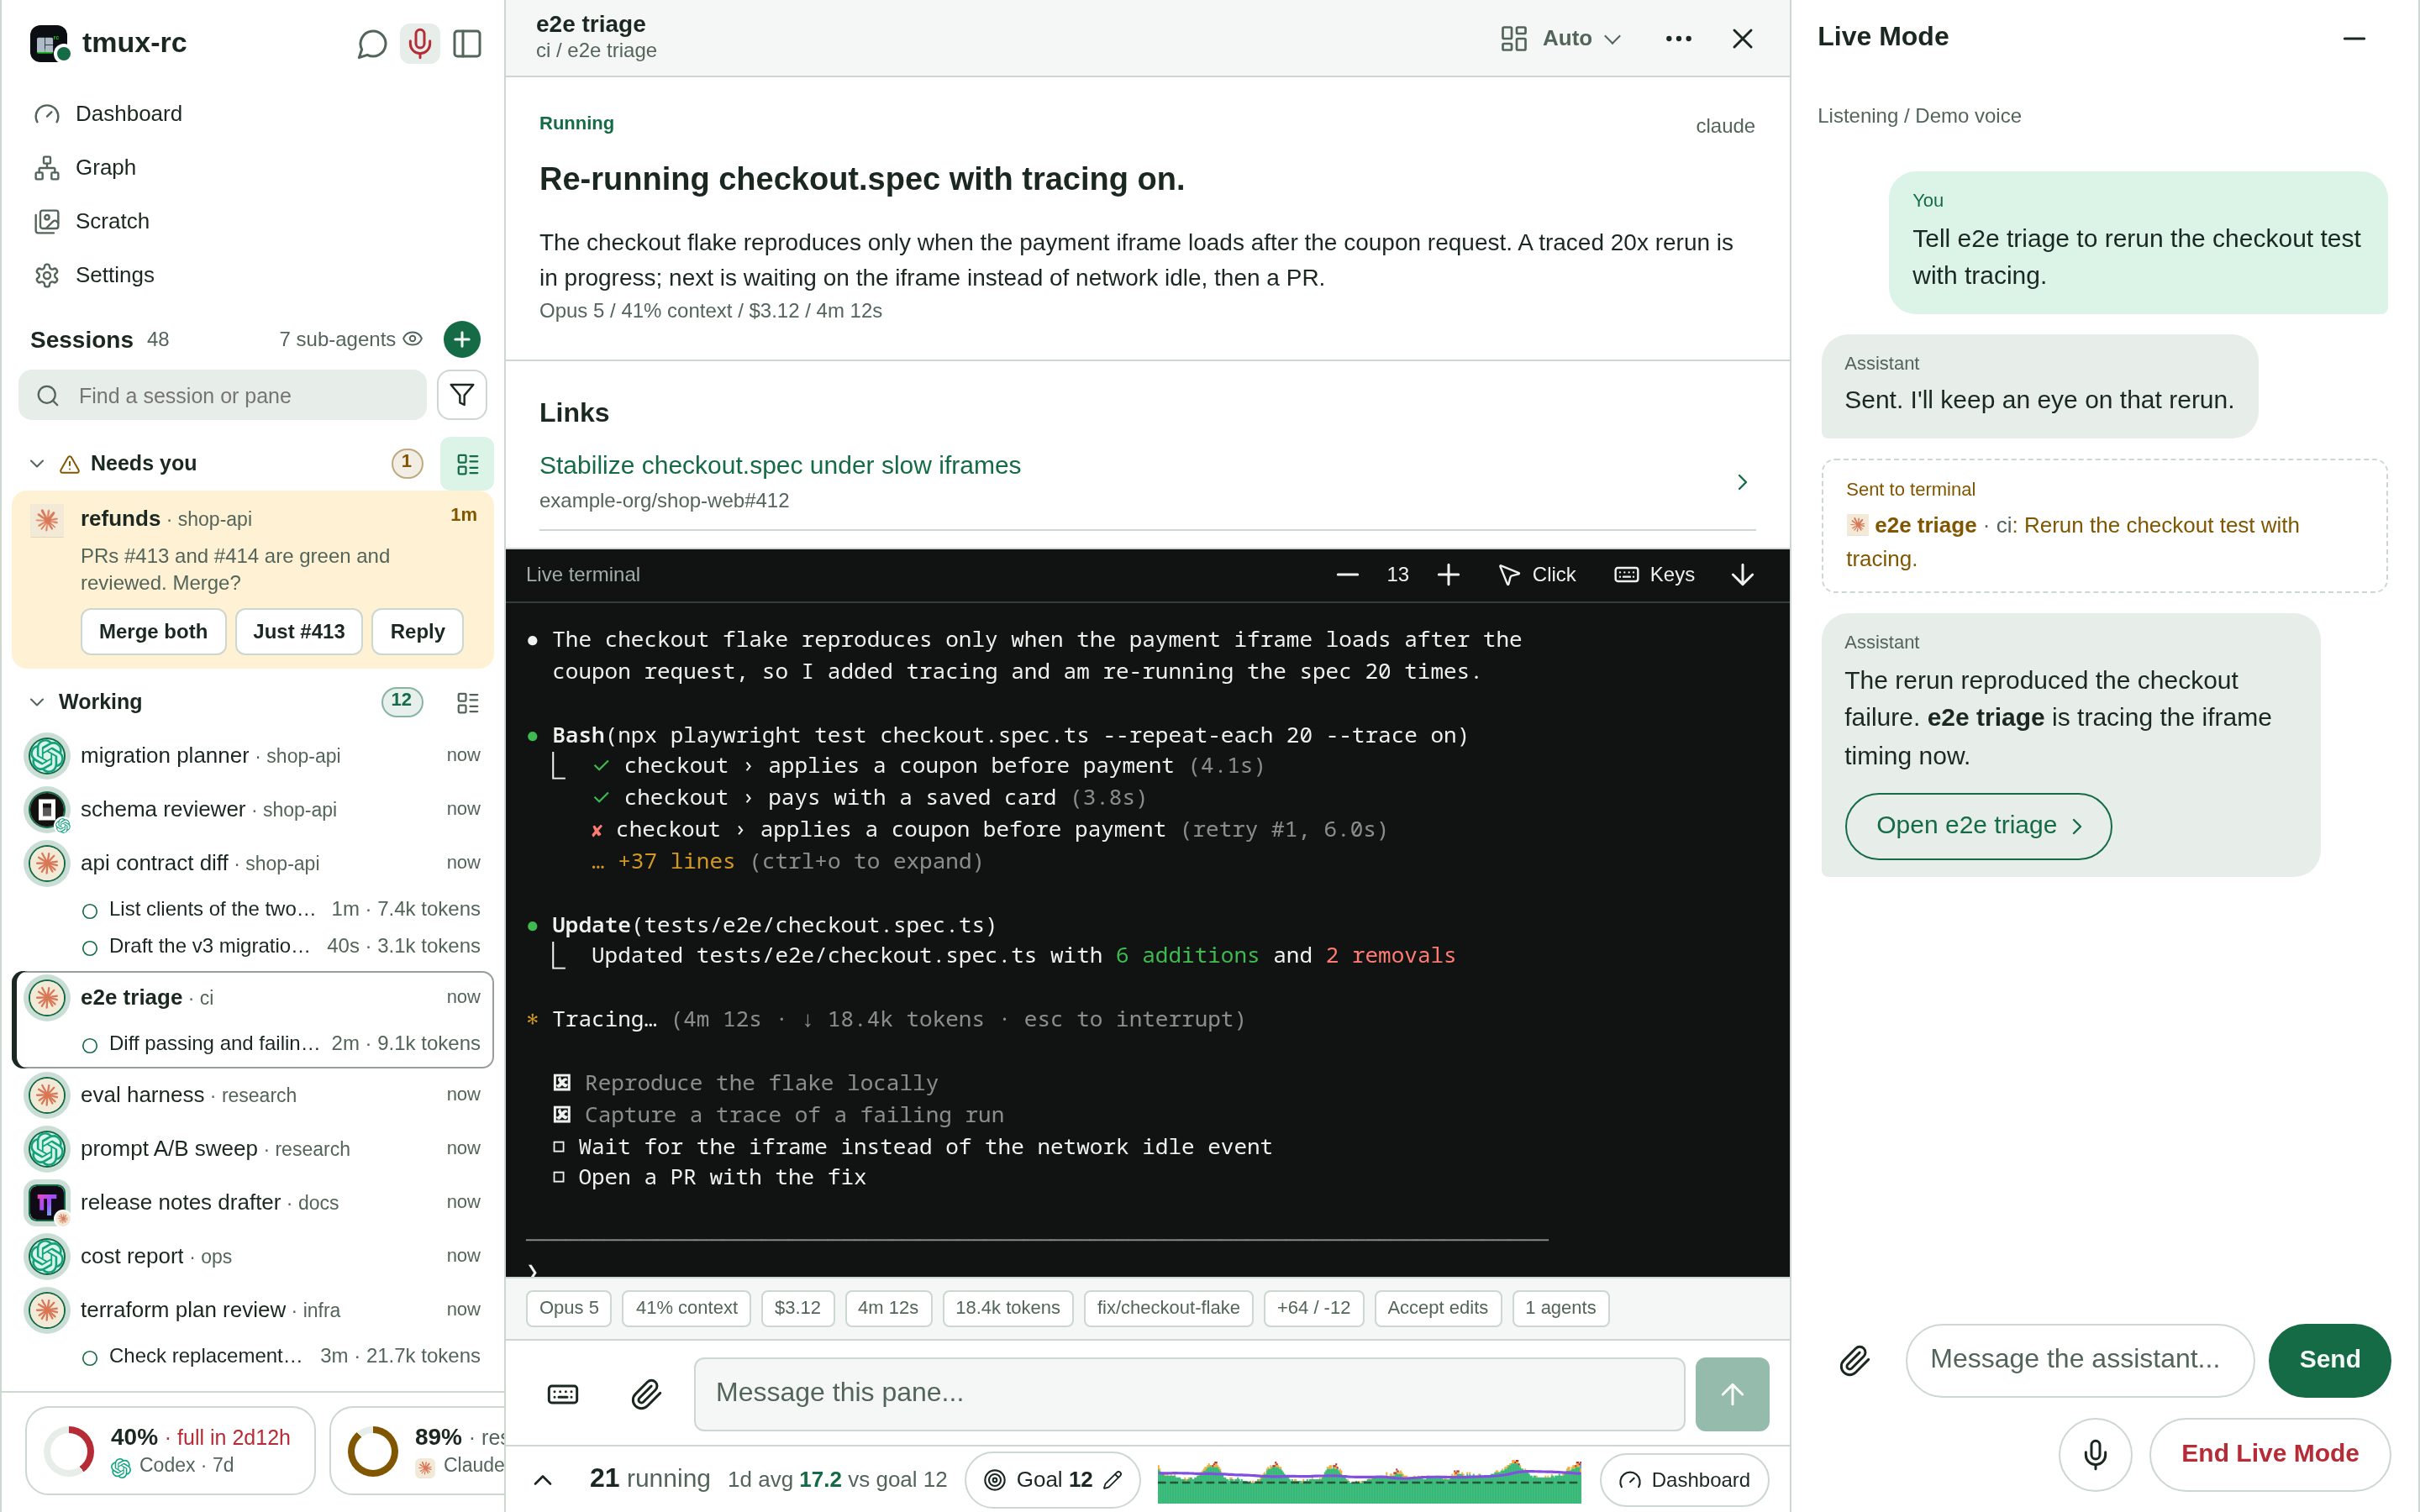Click the fix/checkout-flake branch chip
The height and width of the screenshot is (1512, 2420).
[1168, 1308]
